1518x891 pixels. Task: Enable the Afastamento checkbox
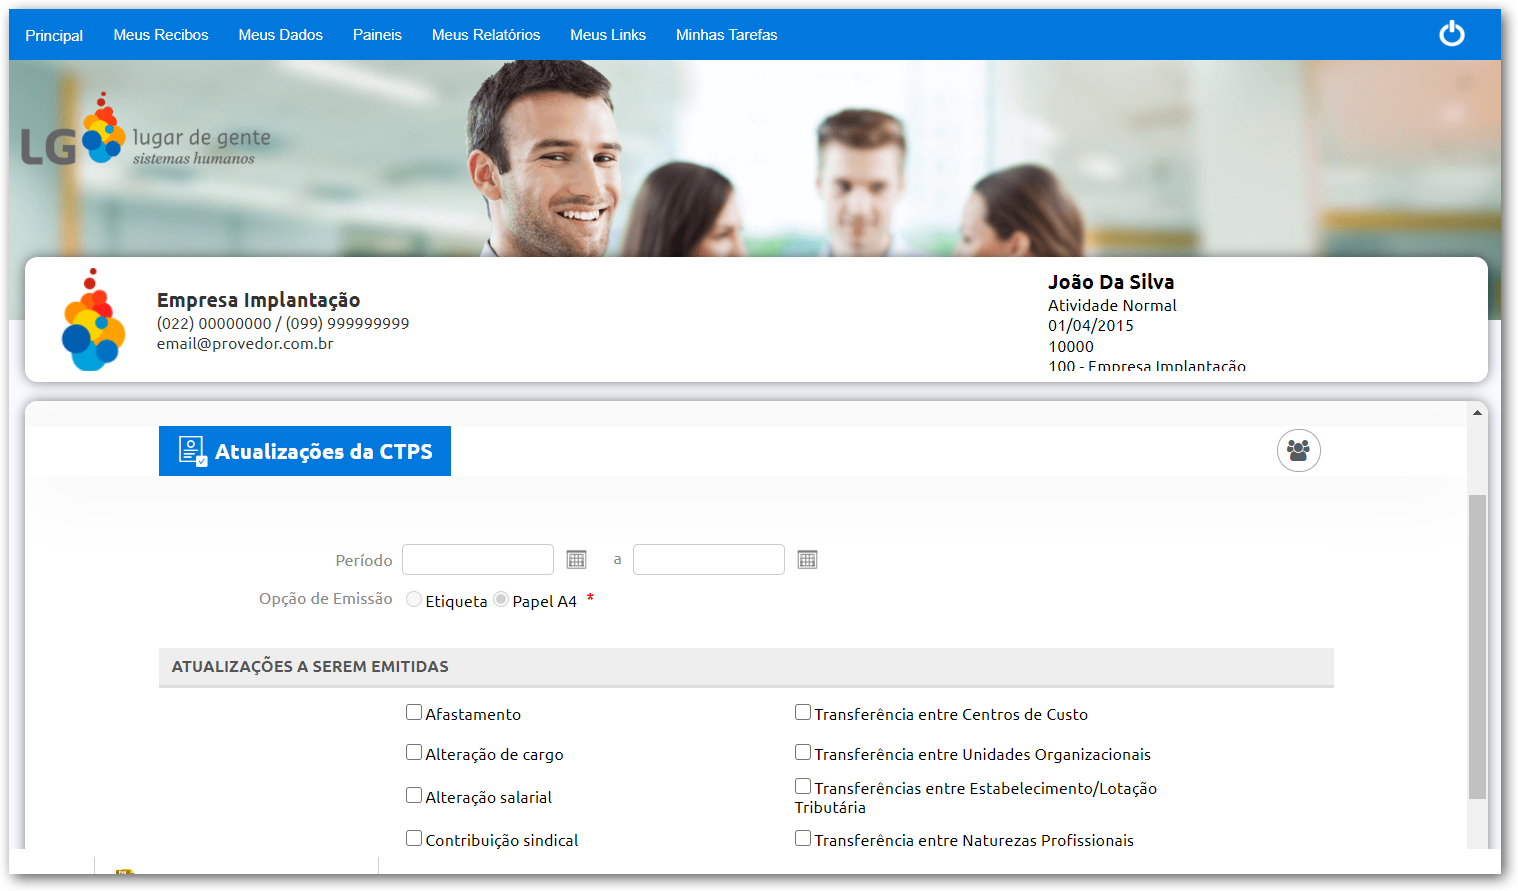pyautogui.click(x=413, y=711)
